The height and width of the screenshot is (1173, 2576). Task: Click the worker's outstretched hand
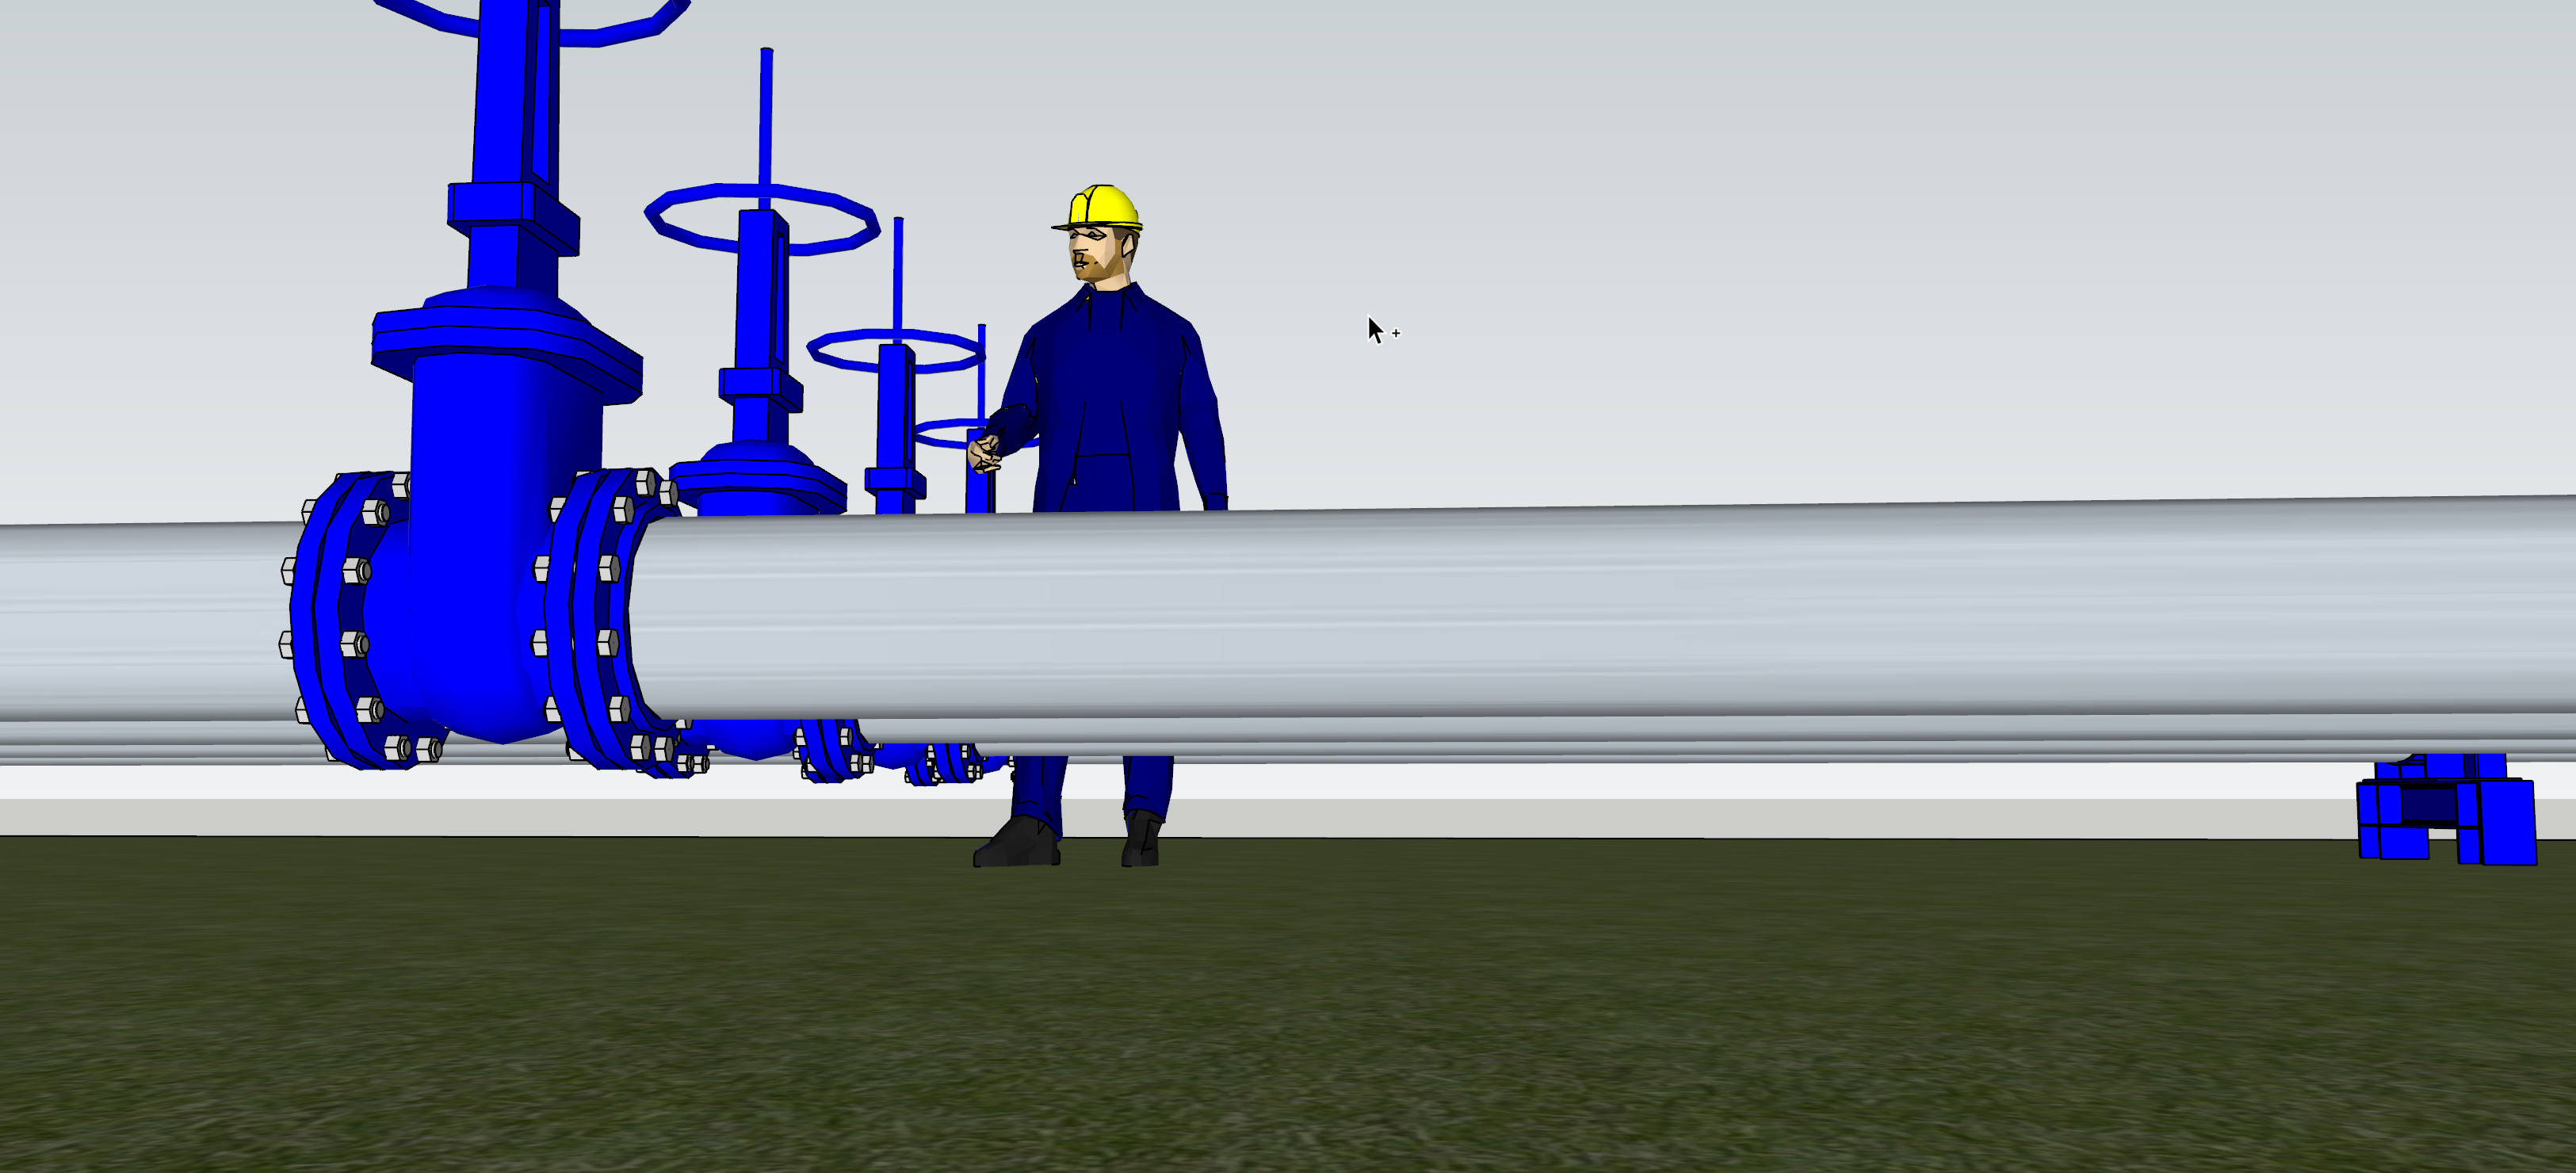[x=984, y=454]
